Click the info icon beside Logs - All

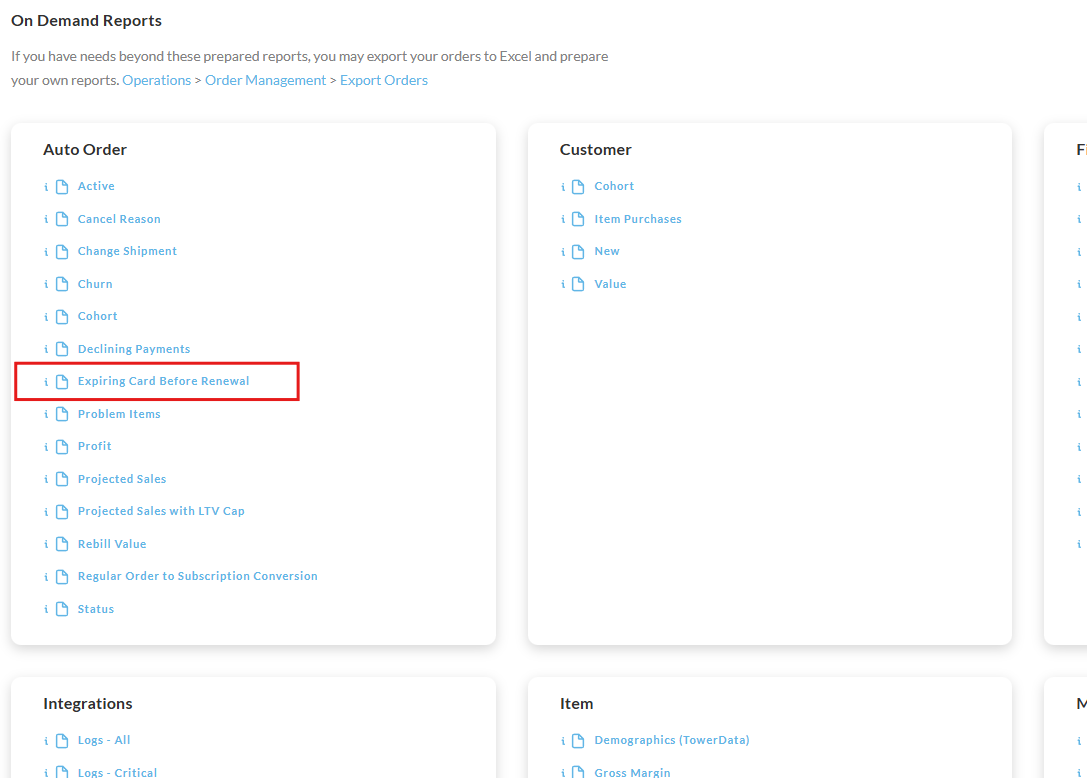click(x=46, y=741)
